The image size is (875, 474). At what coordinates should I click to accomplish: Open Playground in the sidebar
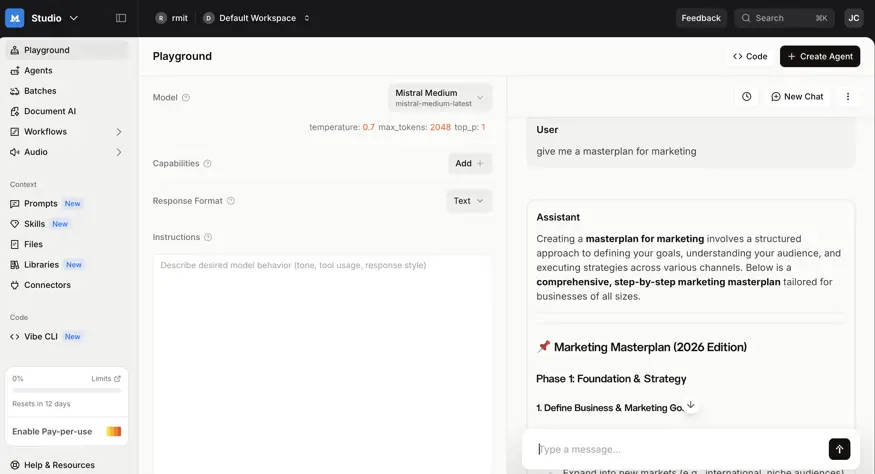click(66, 50)
